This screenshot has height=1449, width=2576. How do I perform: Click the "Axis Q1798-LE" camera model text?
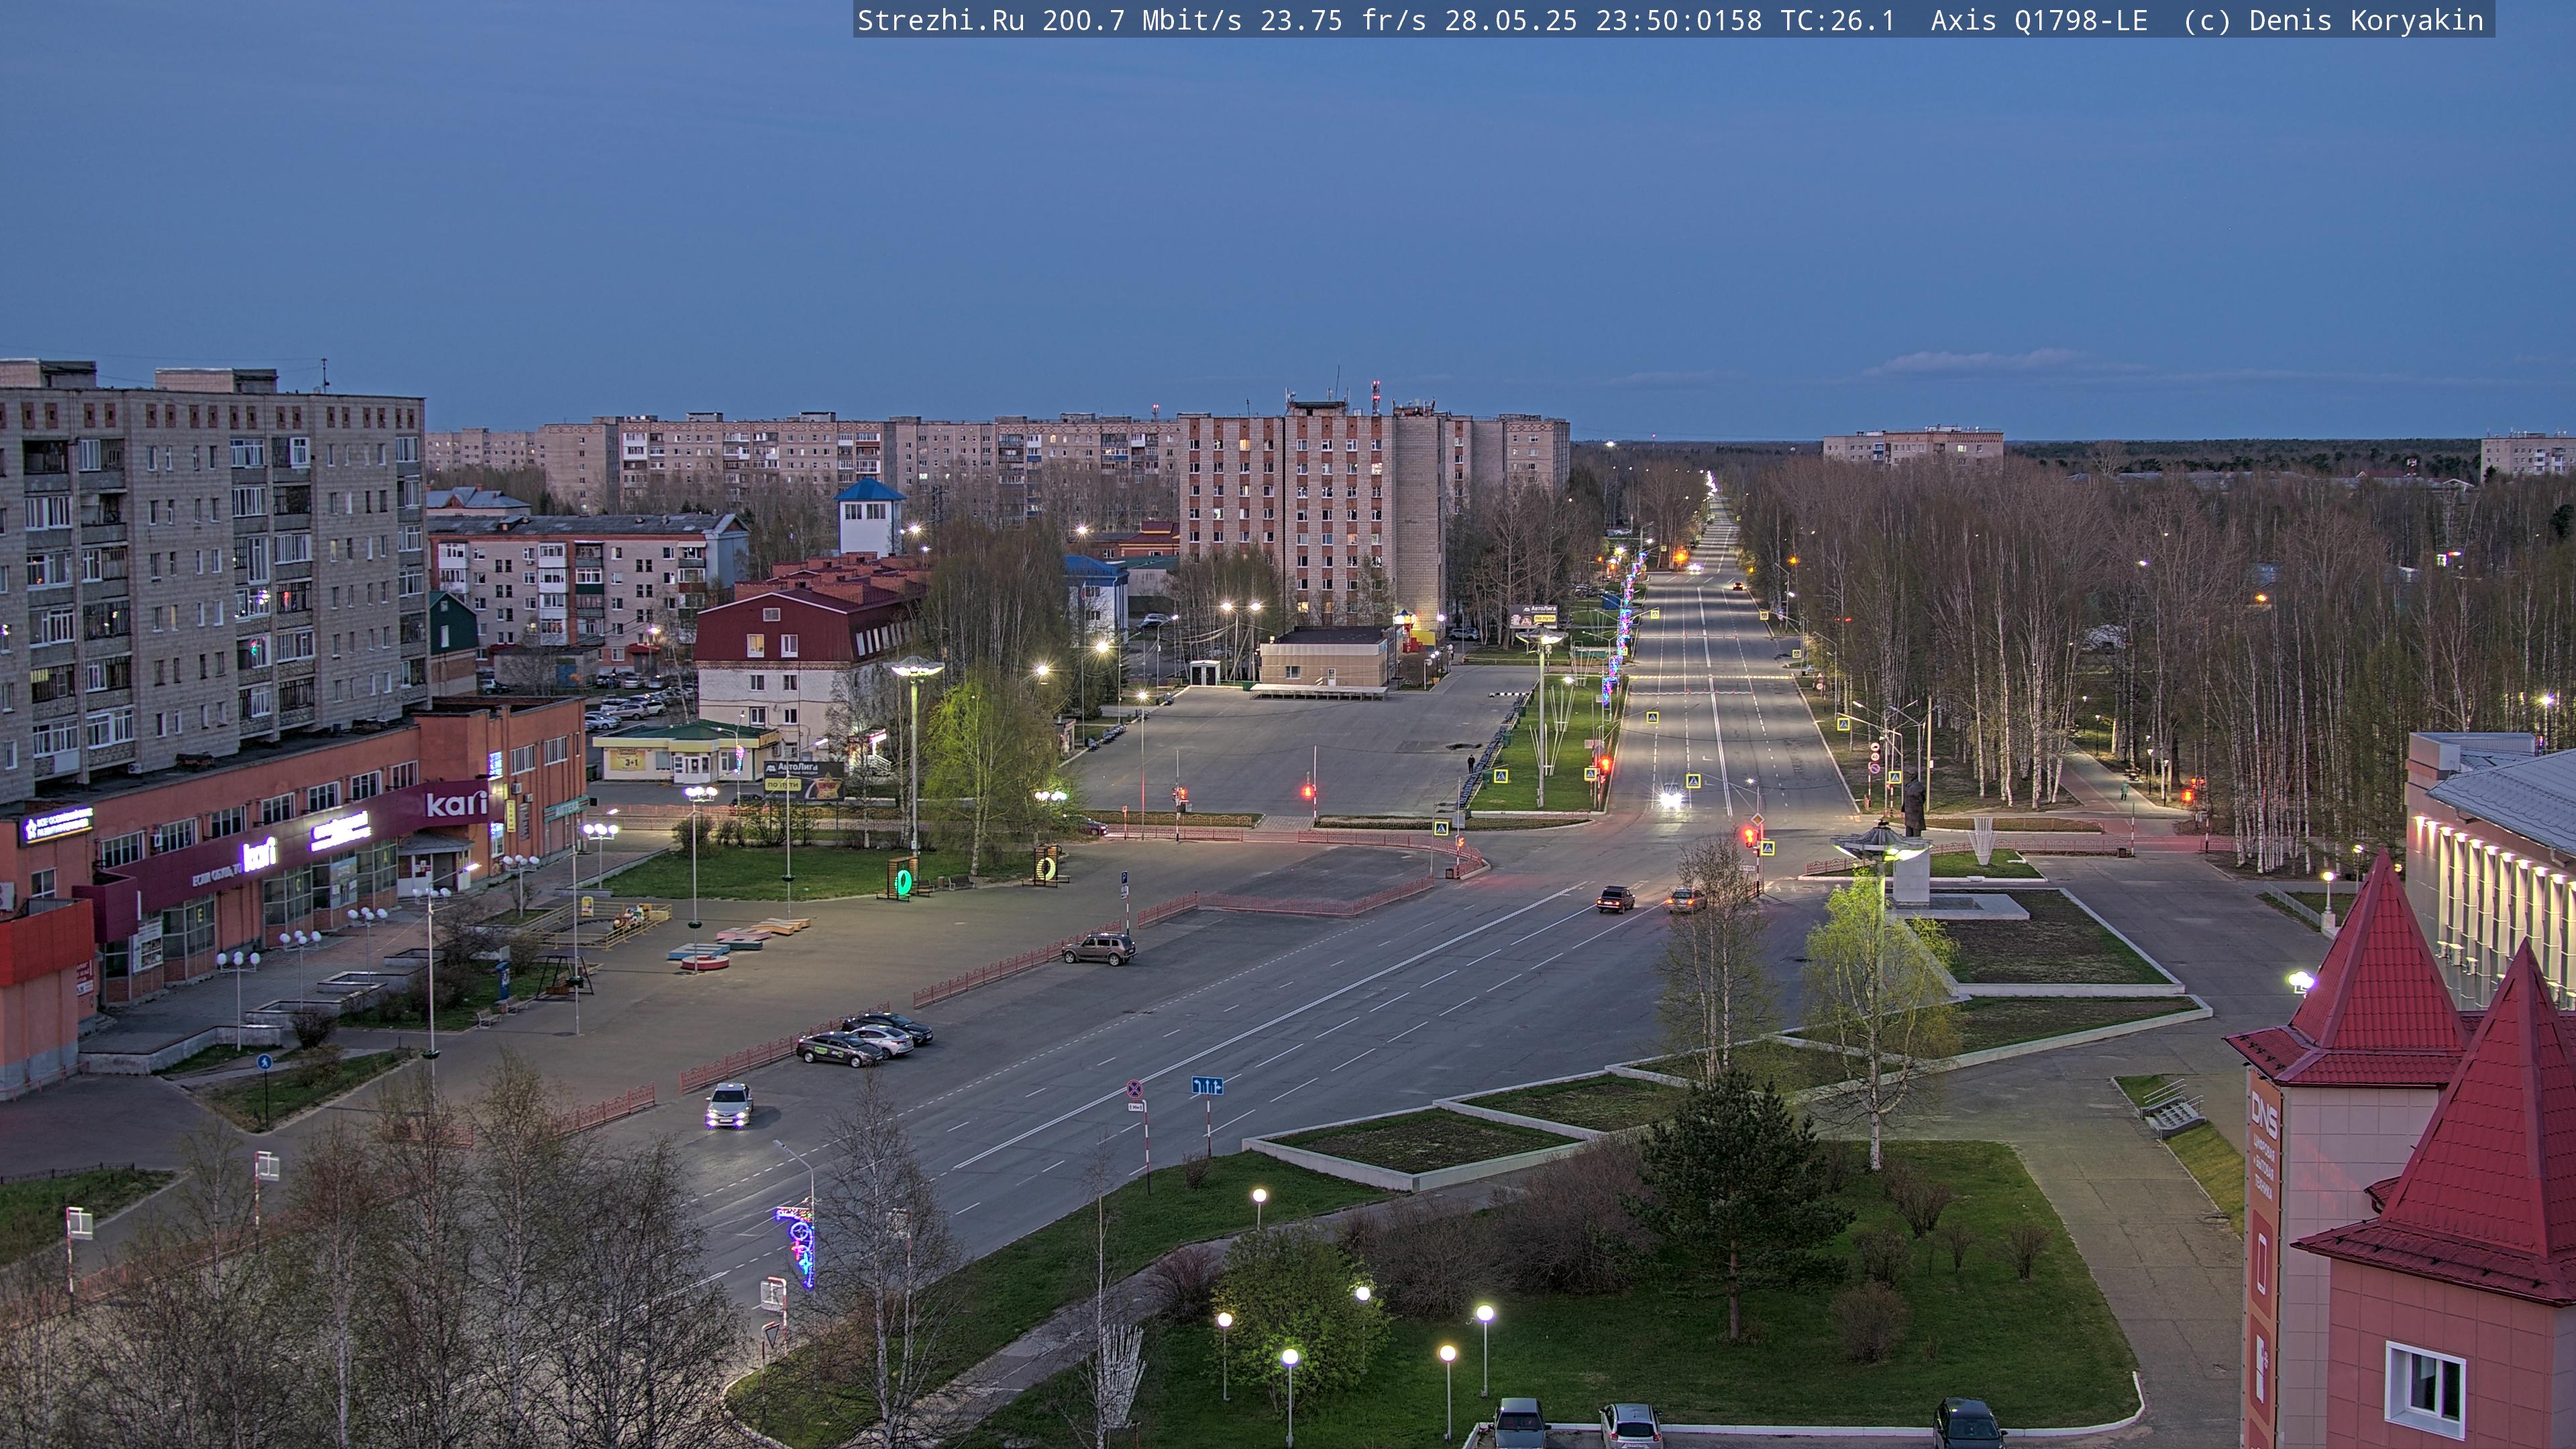coord(2039,21)
